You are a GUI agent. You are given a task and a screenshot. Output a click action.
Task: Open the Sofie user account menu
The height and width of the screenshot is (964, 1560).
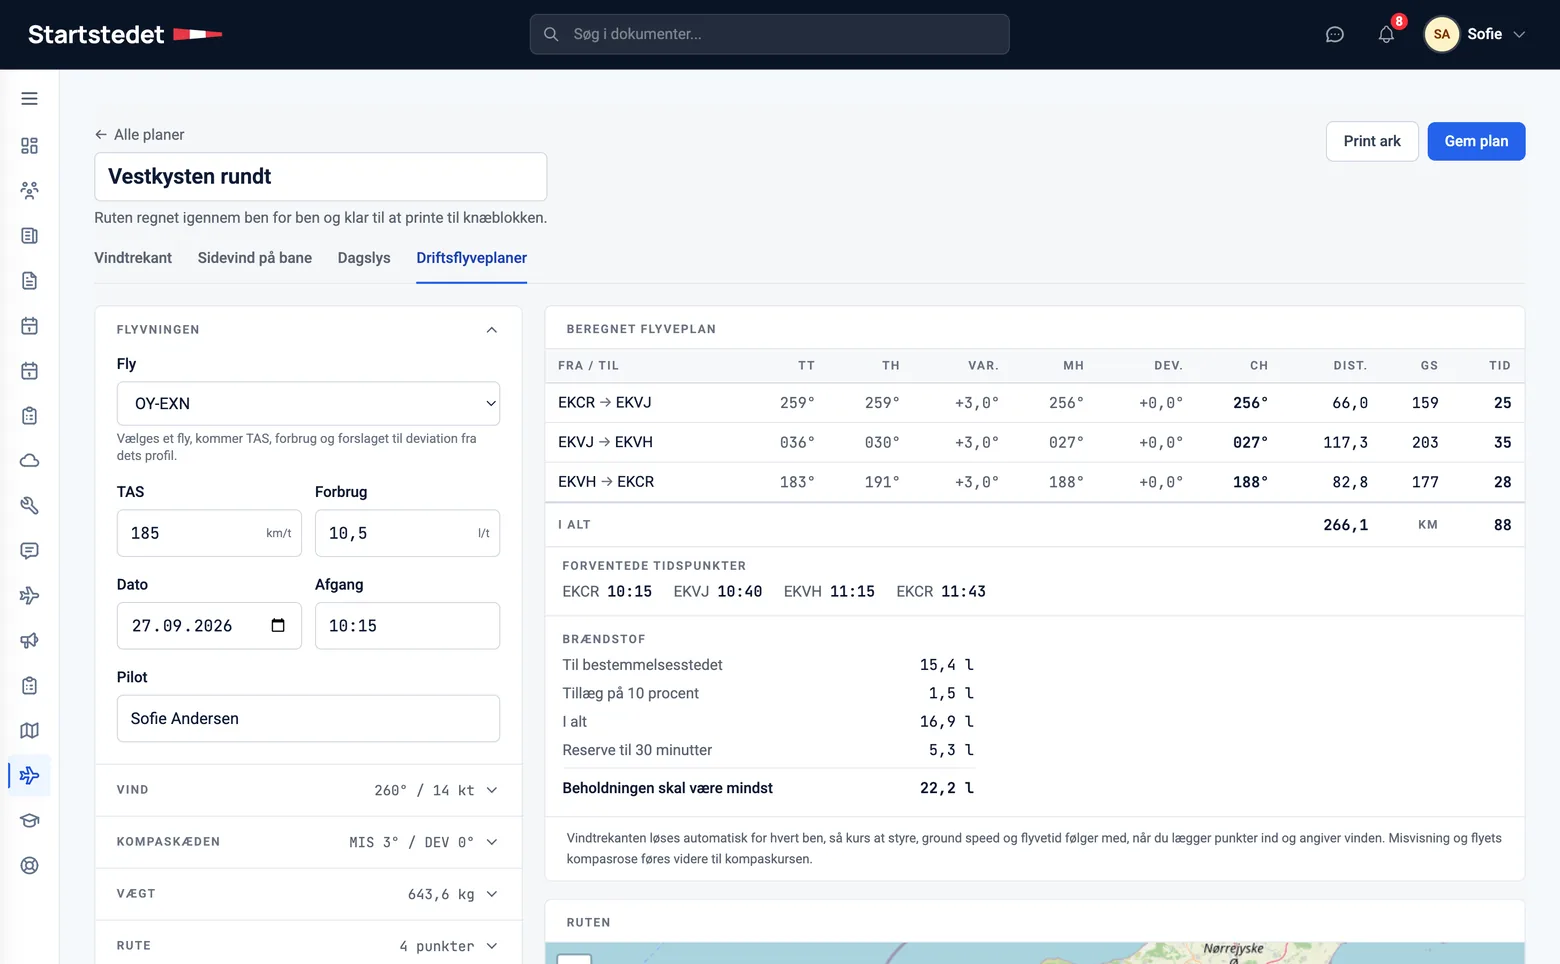point(1475,35)
